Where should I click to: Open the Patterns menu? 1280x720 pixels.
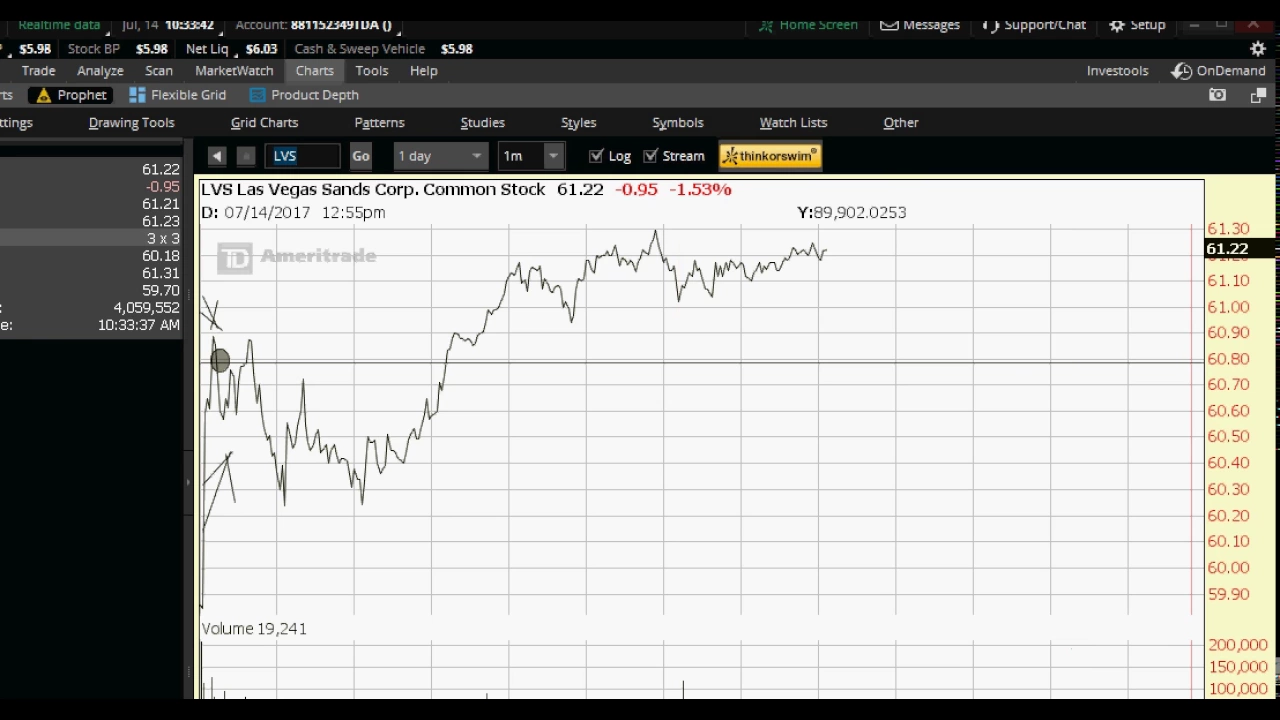[x=379, y=123]
